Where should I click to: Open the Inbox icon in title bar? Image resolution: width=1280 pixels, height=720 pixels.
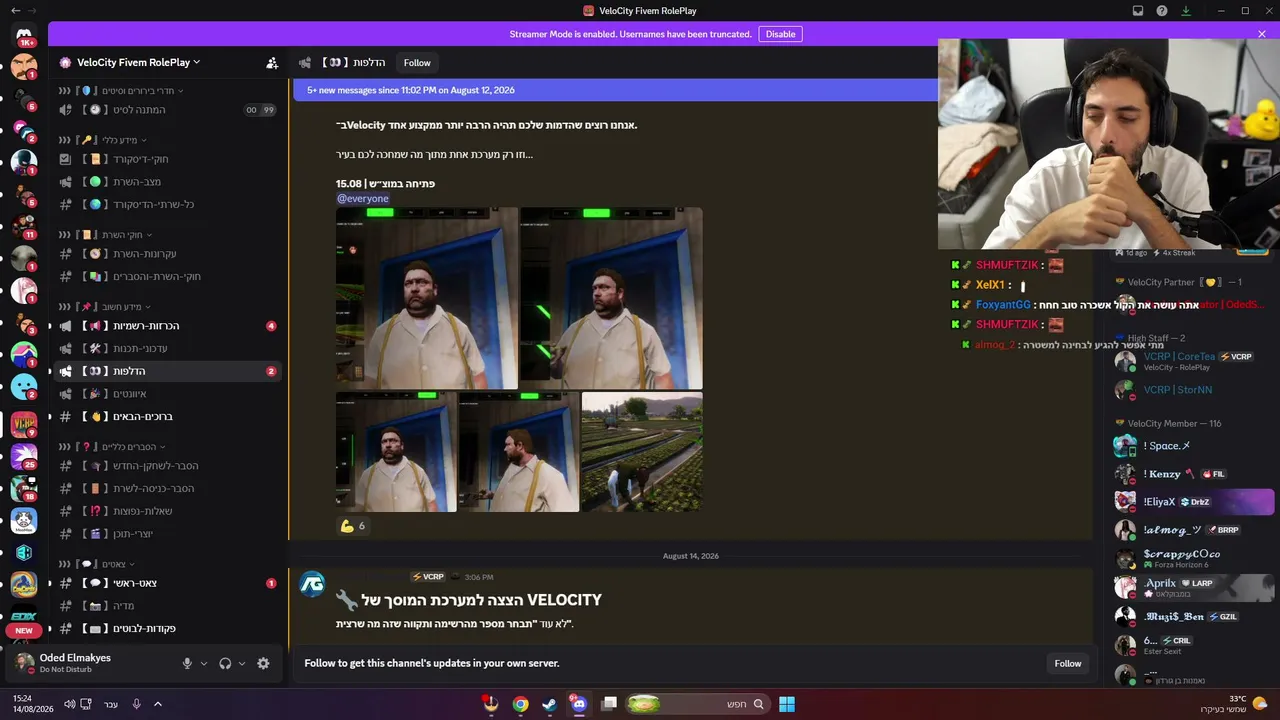click(1138, 11)
